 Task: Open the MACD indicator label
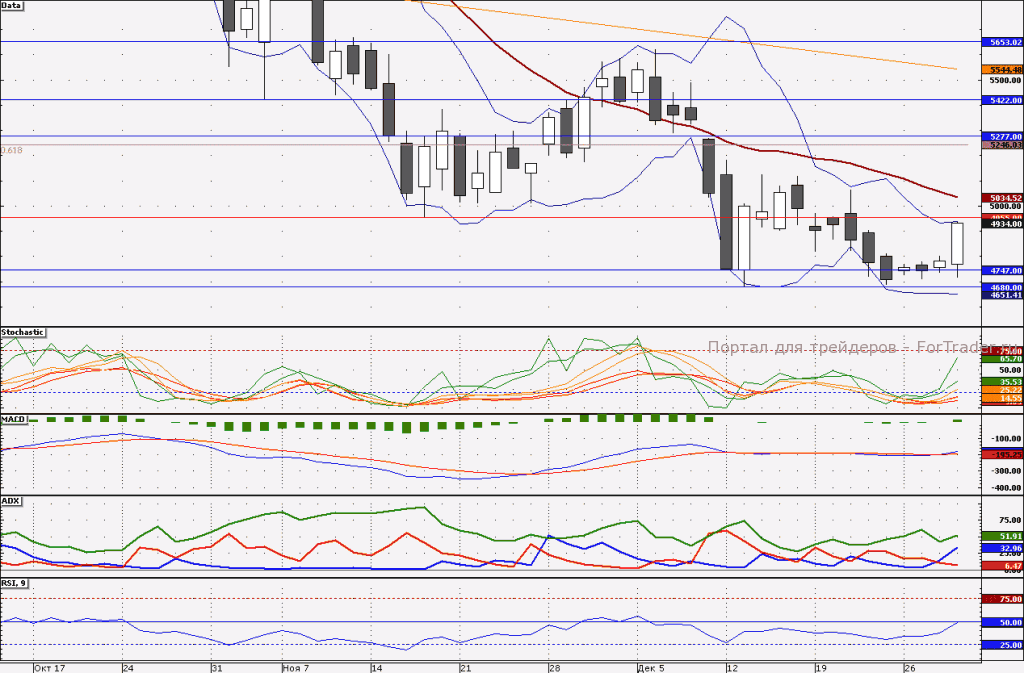[14, 419]
